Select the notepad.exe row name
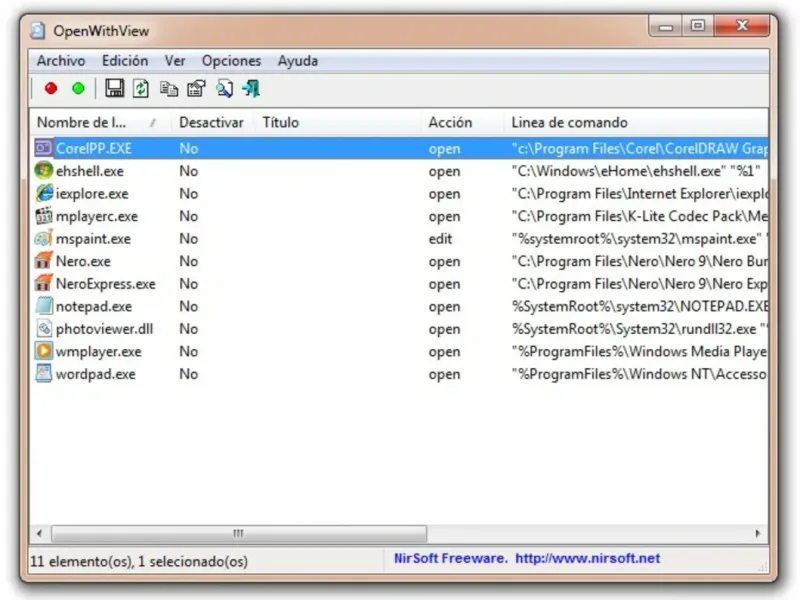The image size is (800, 600). (94, 306)
